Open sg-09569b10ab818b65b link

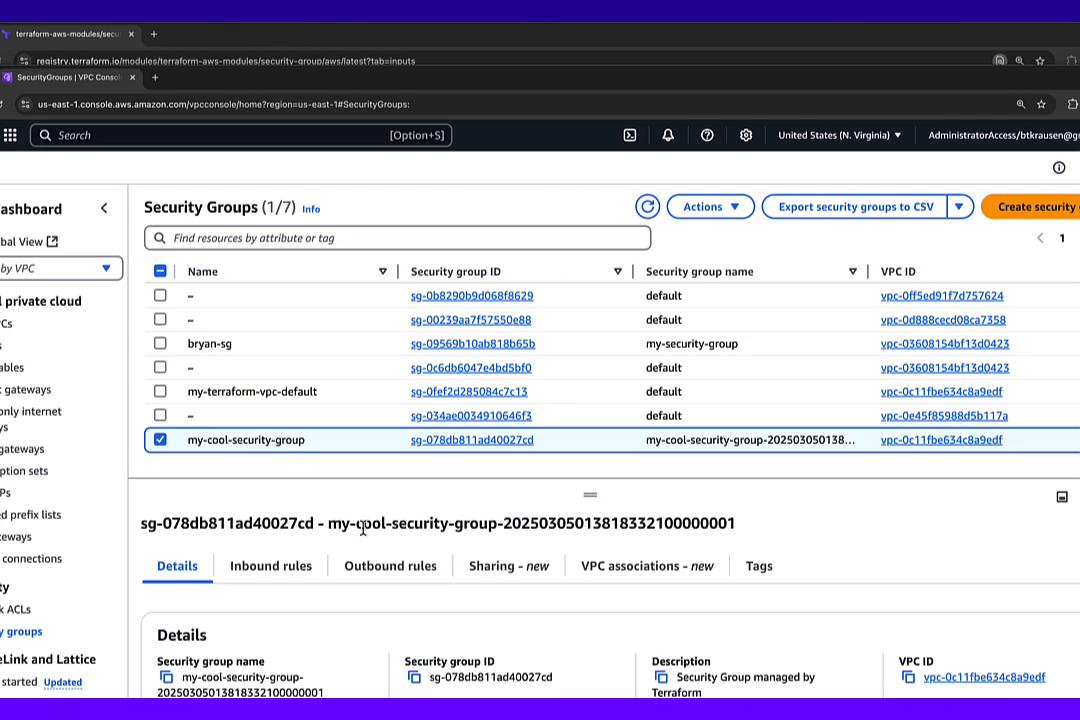tap(472, 343)
